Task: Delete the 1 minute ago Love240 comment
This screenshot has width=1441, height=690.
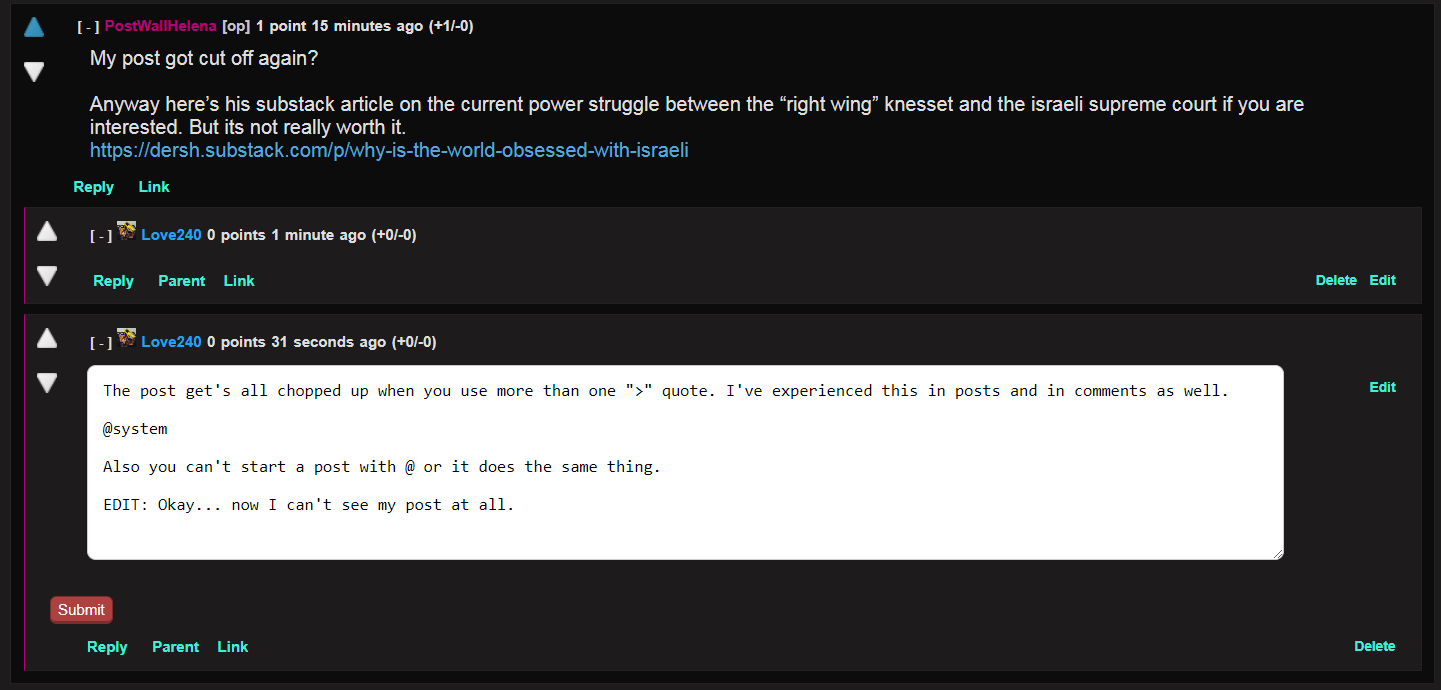Action: tap(1336, 280)
